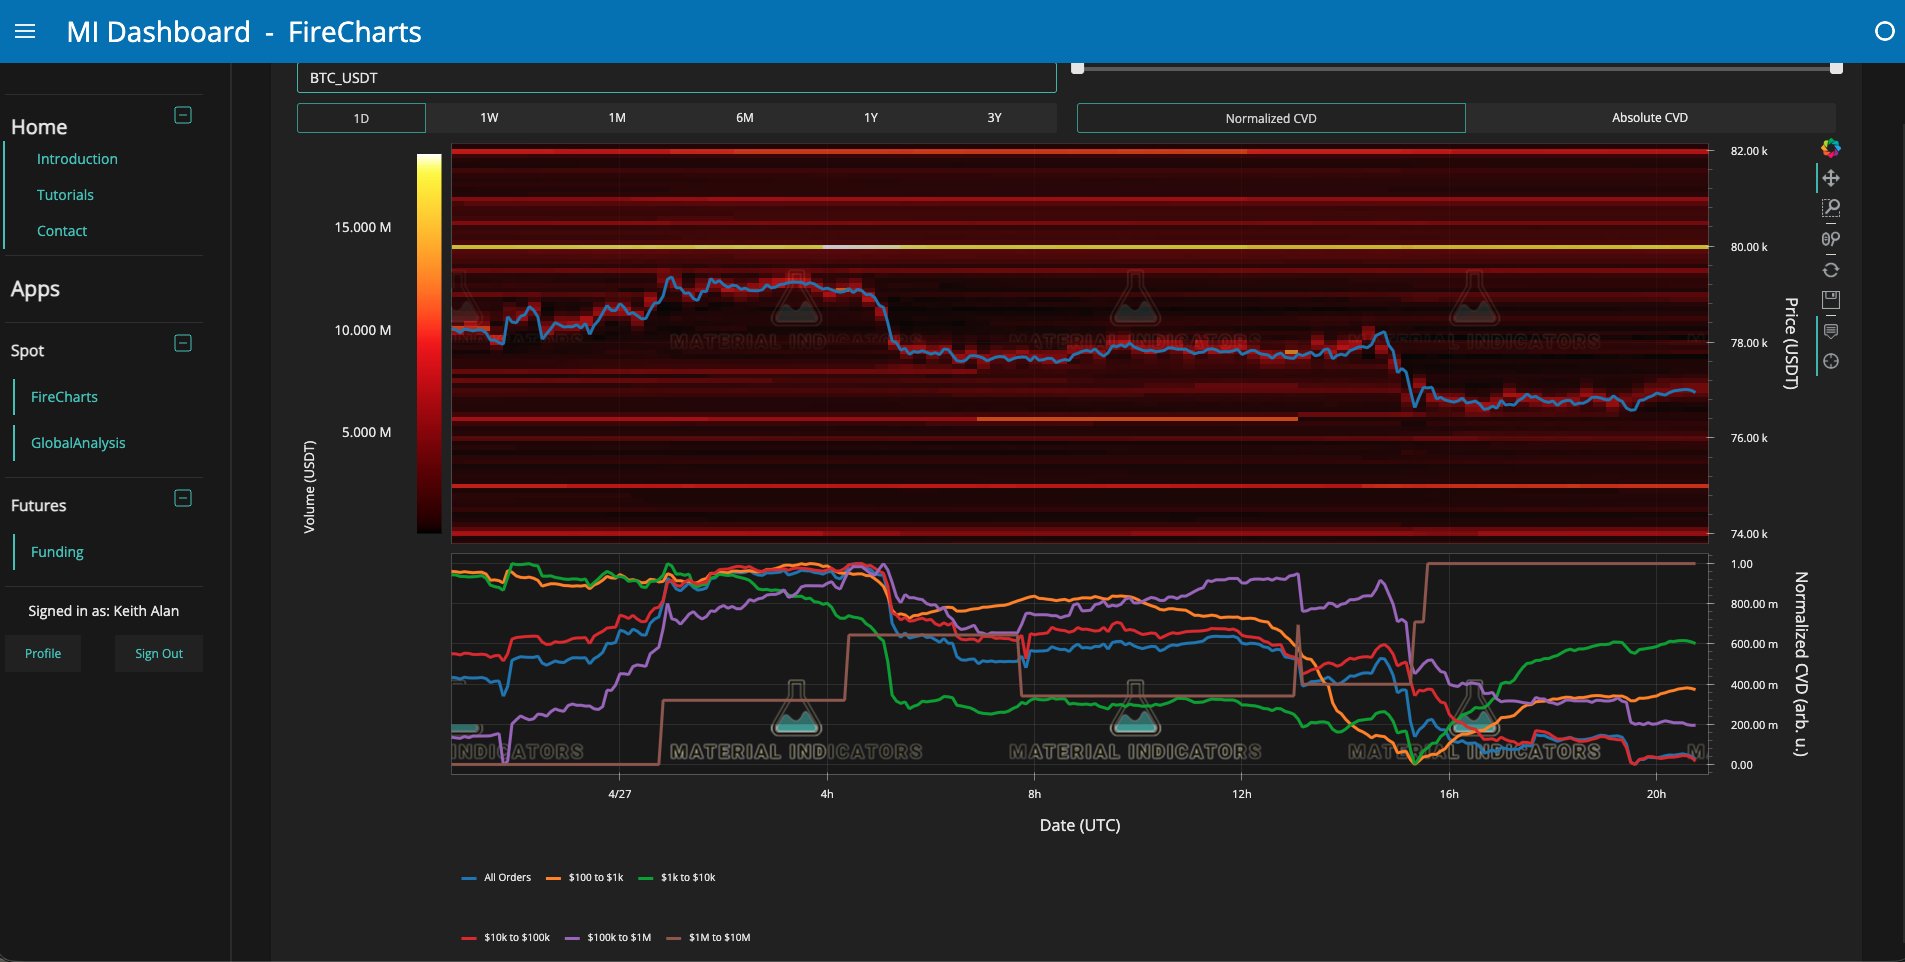Click the circle icon in the header
Screen dimensions: 1905x962
pyautogui.click(x=1884, y=32)
